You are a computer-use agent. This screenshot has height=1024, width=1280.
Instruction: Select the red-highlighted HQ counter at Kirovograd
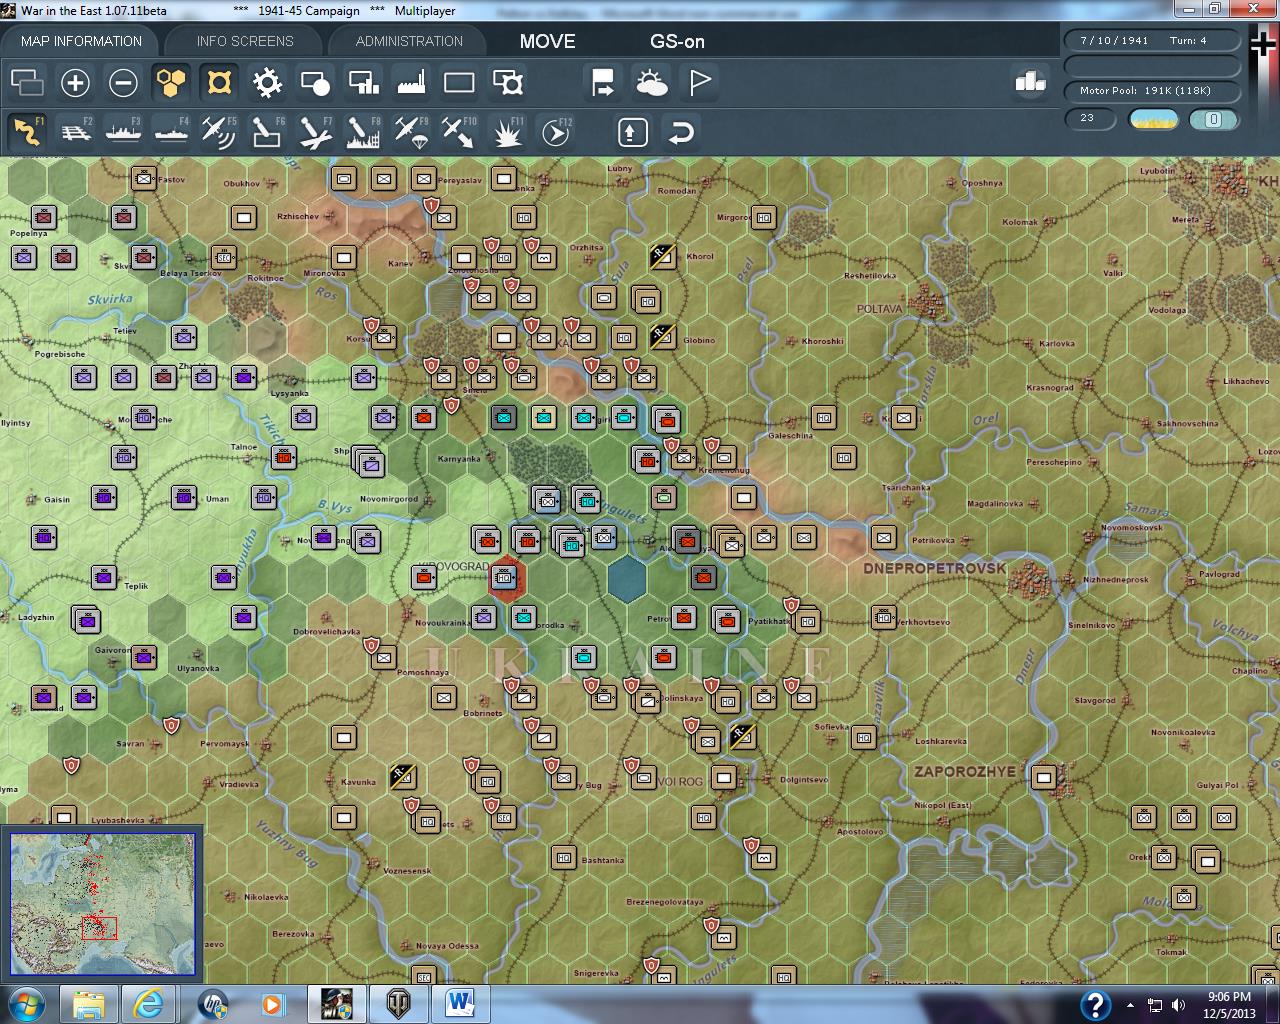pyautogui.click(x=504, y=577)
